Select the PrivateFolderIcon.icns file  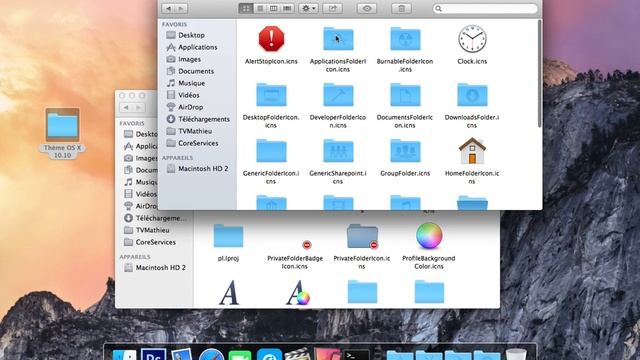362,236
